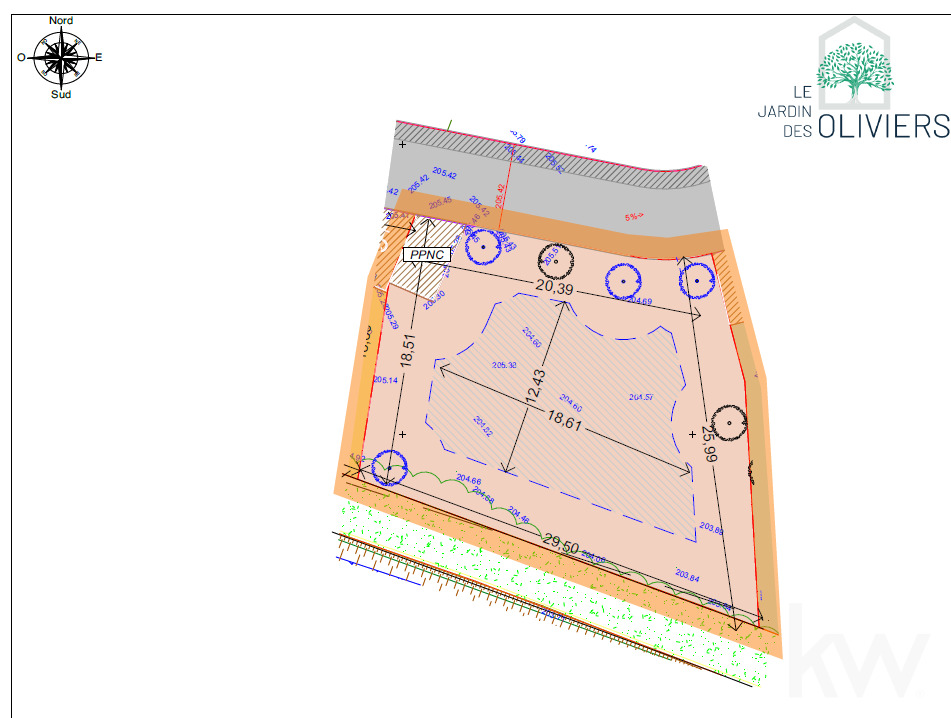951x718 pixels.
Task: Click the PPNC label box
Action: pyautogui.click(x=428, y=255)
